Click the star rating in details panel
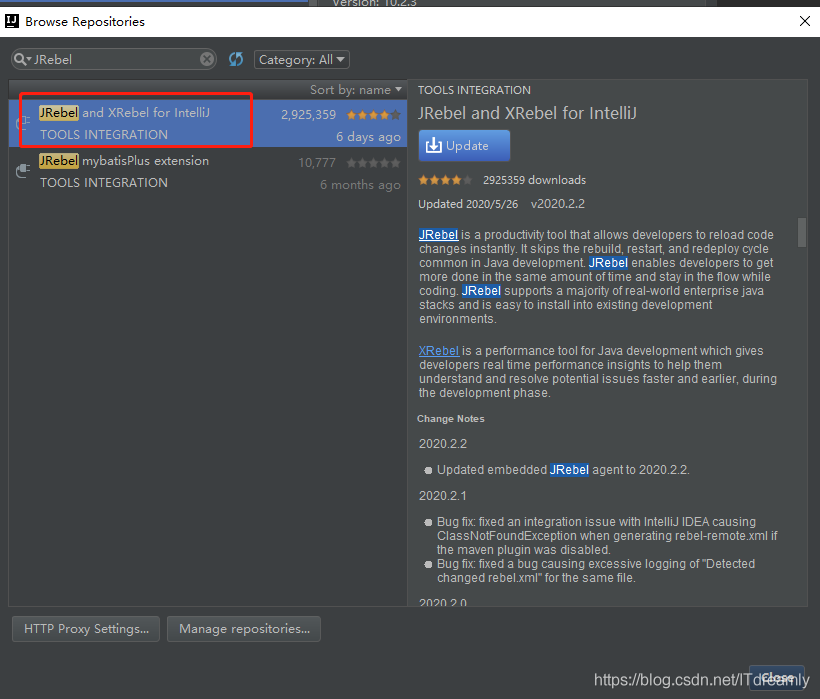 [x=445, y=180]
